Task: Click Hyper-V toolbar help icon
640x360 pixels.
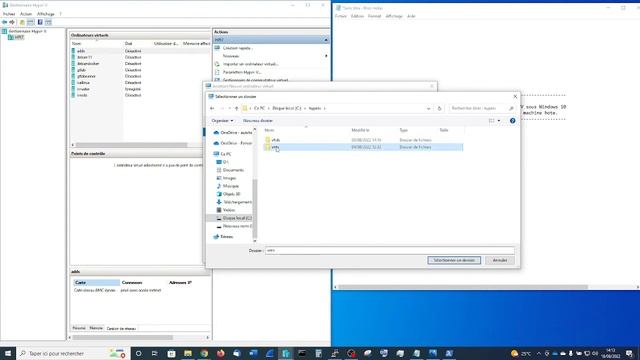Action: point(40,22)
